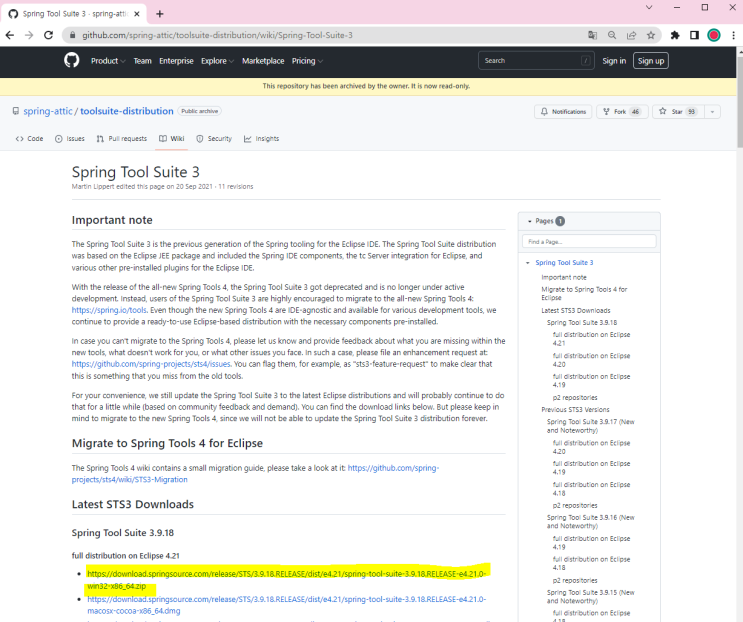This screenshot has width=743, height=622.
Task: Click the Find a Page search field
Action: [589, 242]
